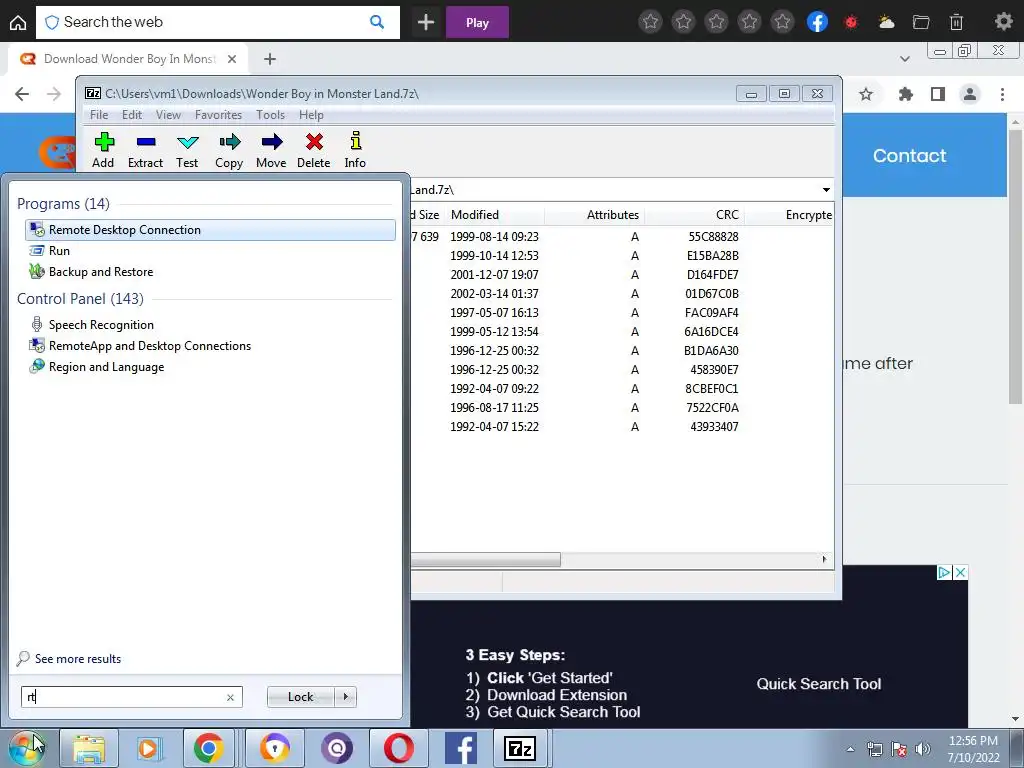The width and height of the screenshot is (1024, 768).
Task: Extract files using the Extract icon
Action: click(145, 151)
